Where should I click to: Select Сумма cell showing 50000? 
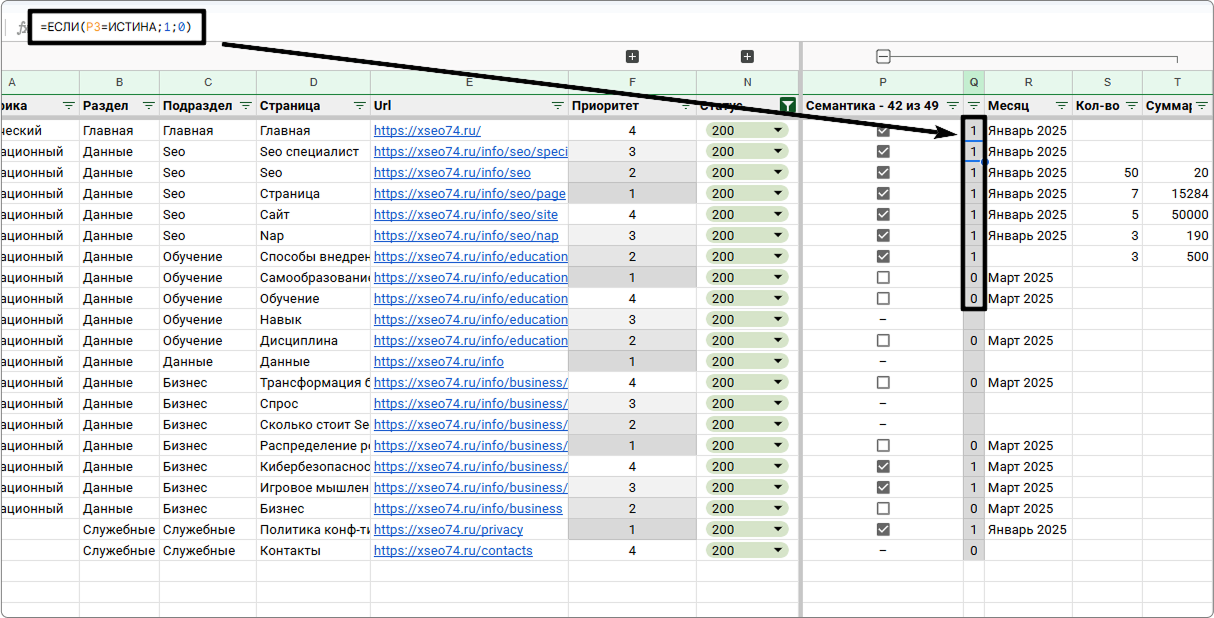point(1178,214)
